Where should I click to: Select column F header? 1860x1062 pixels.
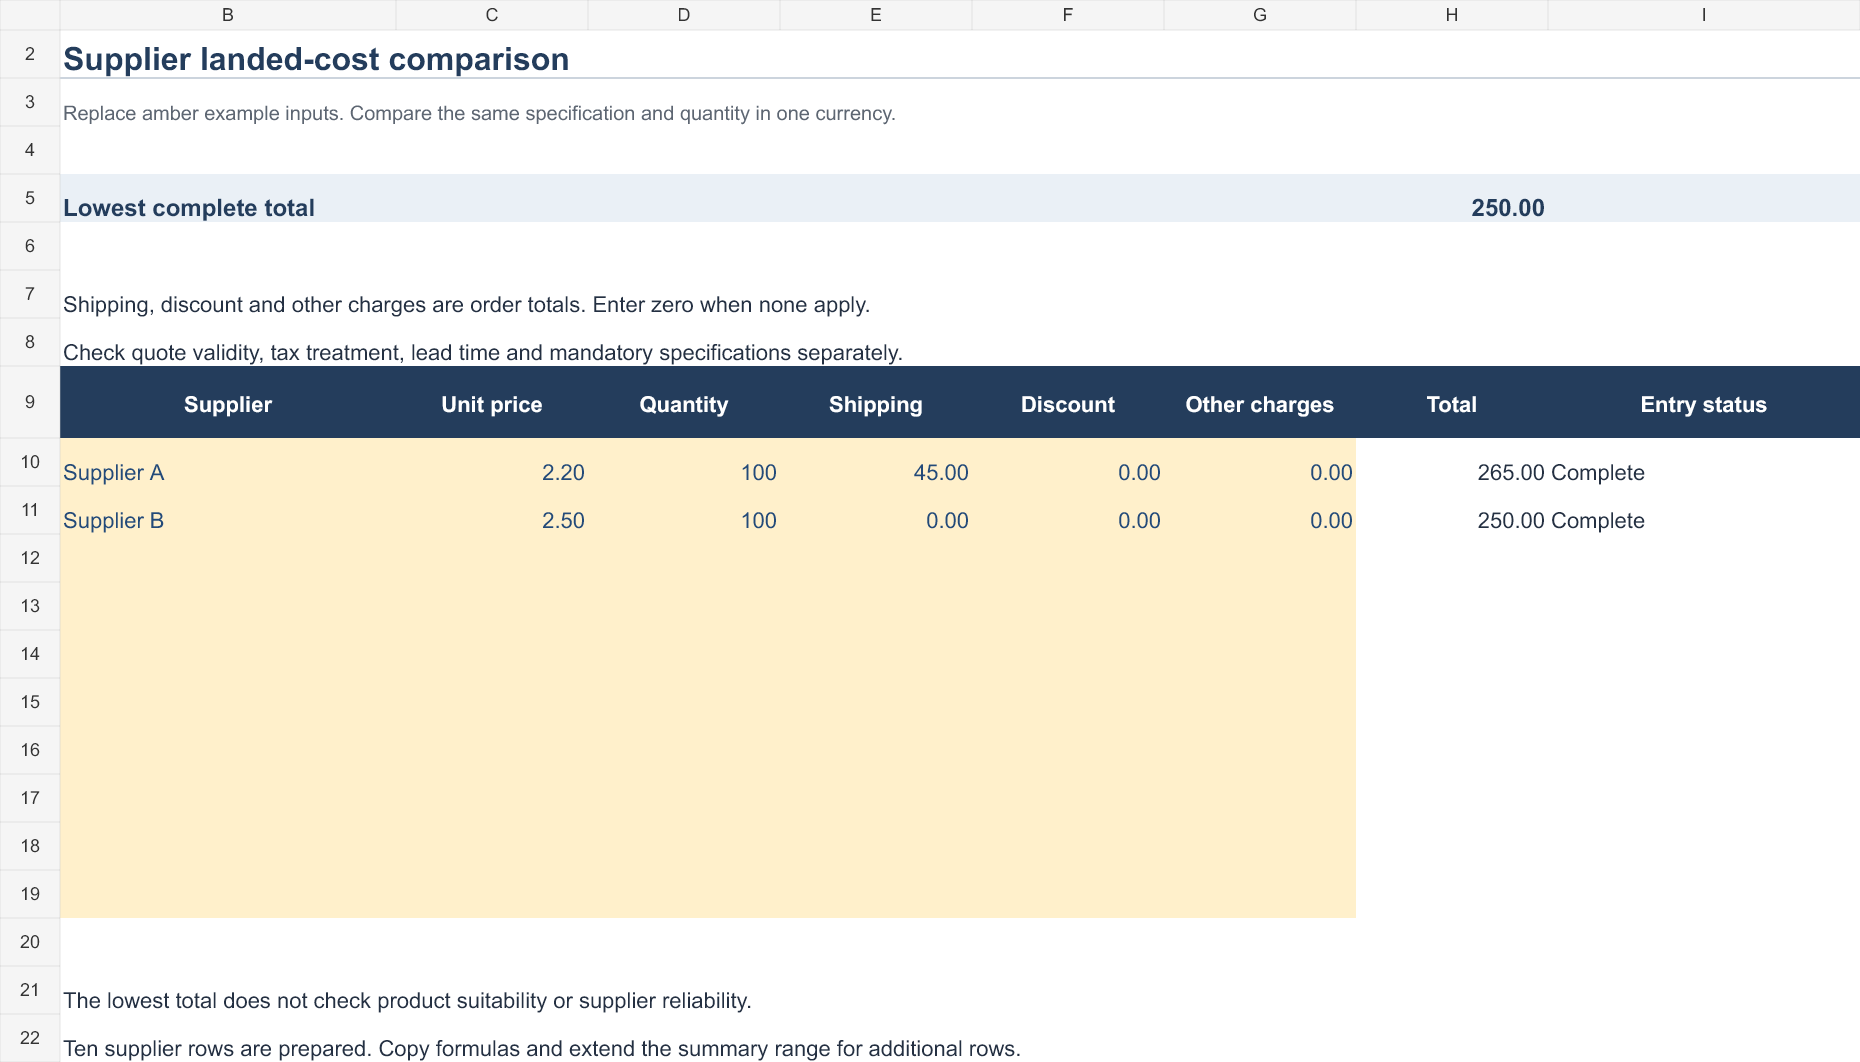[x=1068, y=15]
